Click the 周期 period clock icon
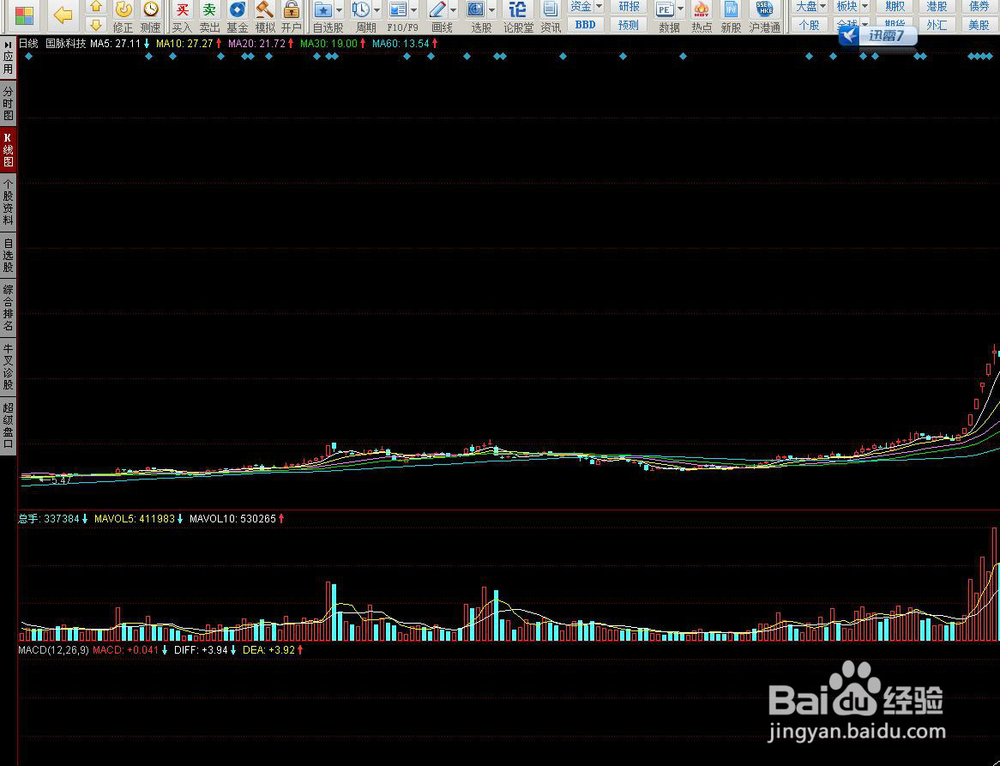 pyautogui.click(x=360, y=10)
